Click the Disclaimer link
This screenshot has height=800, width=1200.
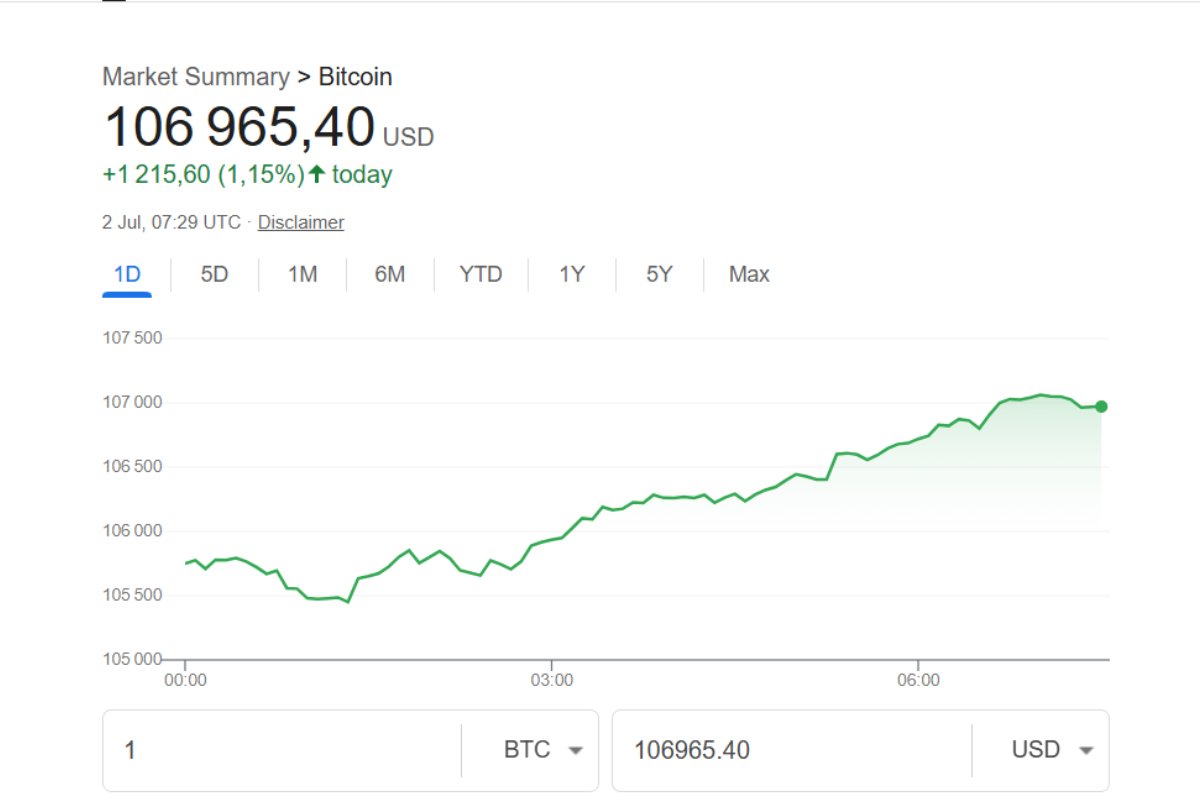[301, 222]
